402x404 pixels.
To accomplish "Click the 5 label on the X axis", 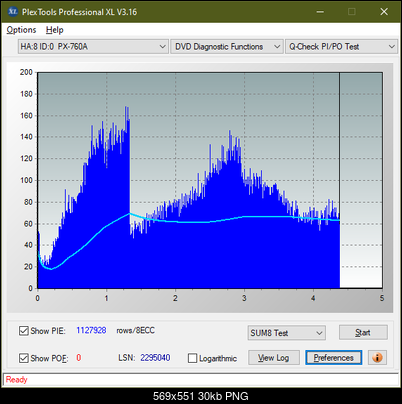I will pos(382,298).
